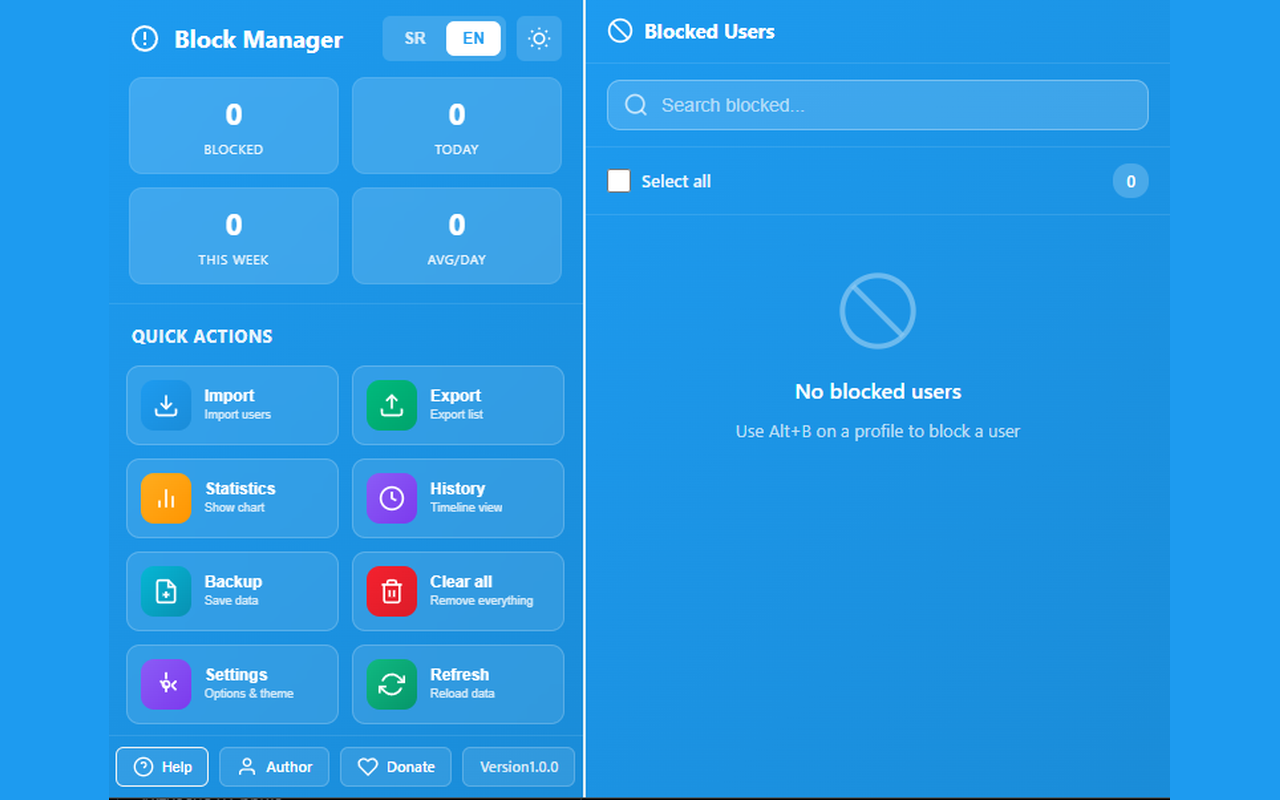Click the Backup save data icon
The height and width of the screenshot is (800, 1280).
166,591
